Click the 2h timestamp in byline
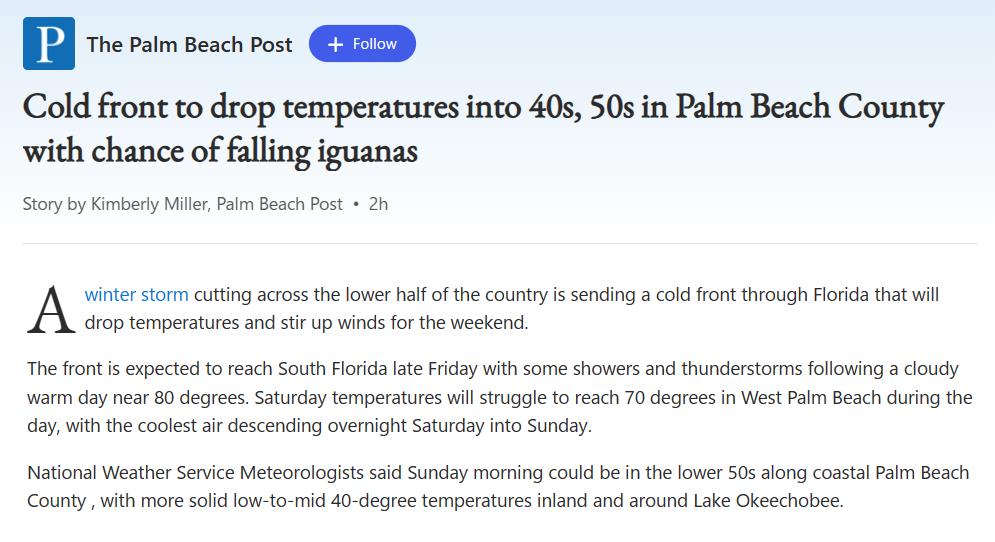Viewport: 995px width, 542px height. [378, 204]
